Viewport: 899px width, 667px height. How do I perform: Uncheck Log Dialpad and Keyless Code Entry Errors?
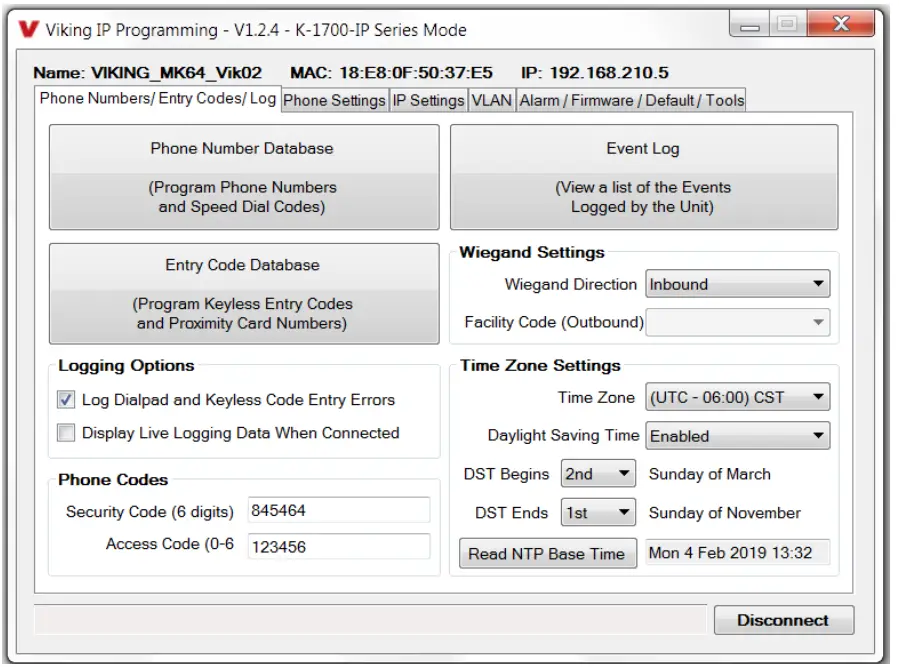pos(65,398)
